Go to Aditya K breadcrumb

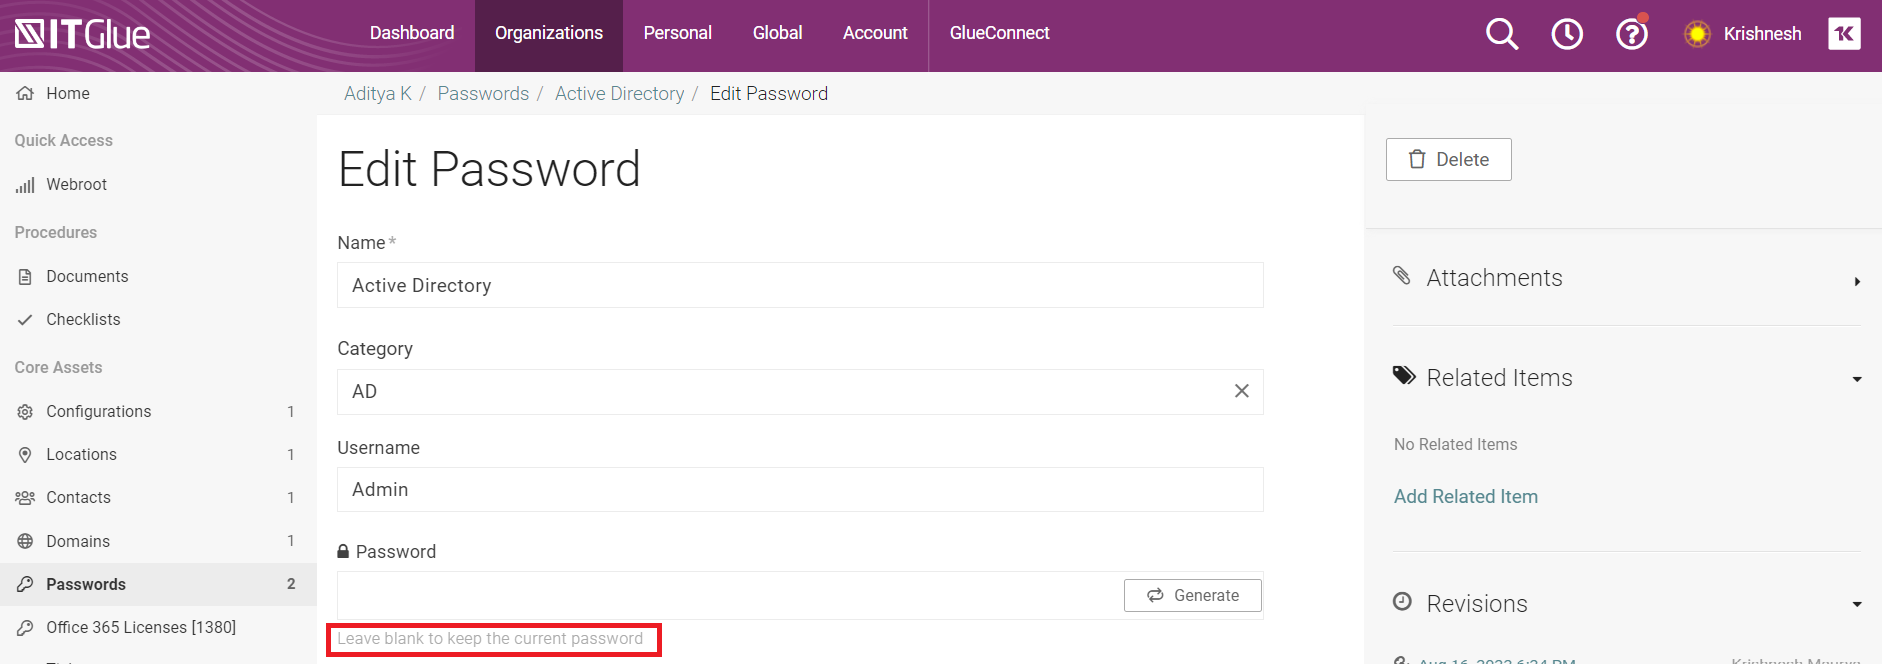click(378, 94)
